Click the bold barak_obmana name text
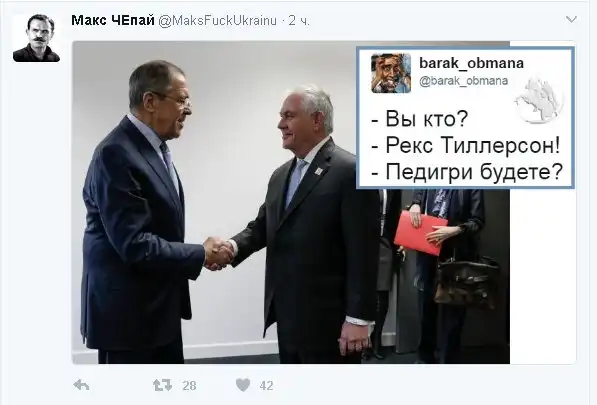 click(471, 63)
